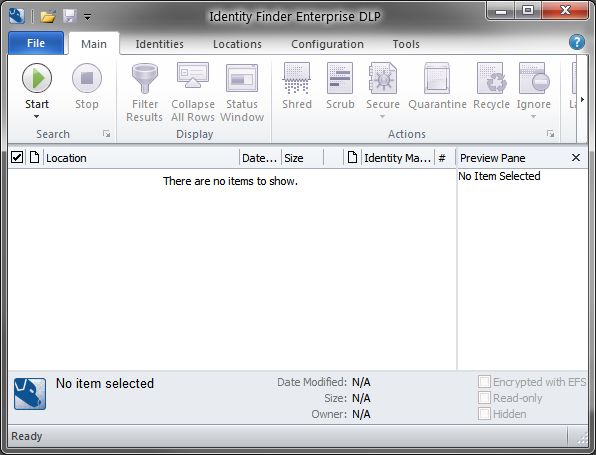Switch to the Configuration tab
Viewport: 596px width, 455px height.
(x=327, y=44)
